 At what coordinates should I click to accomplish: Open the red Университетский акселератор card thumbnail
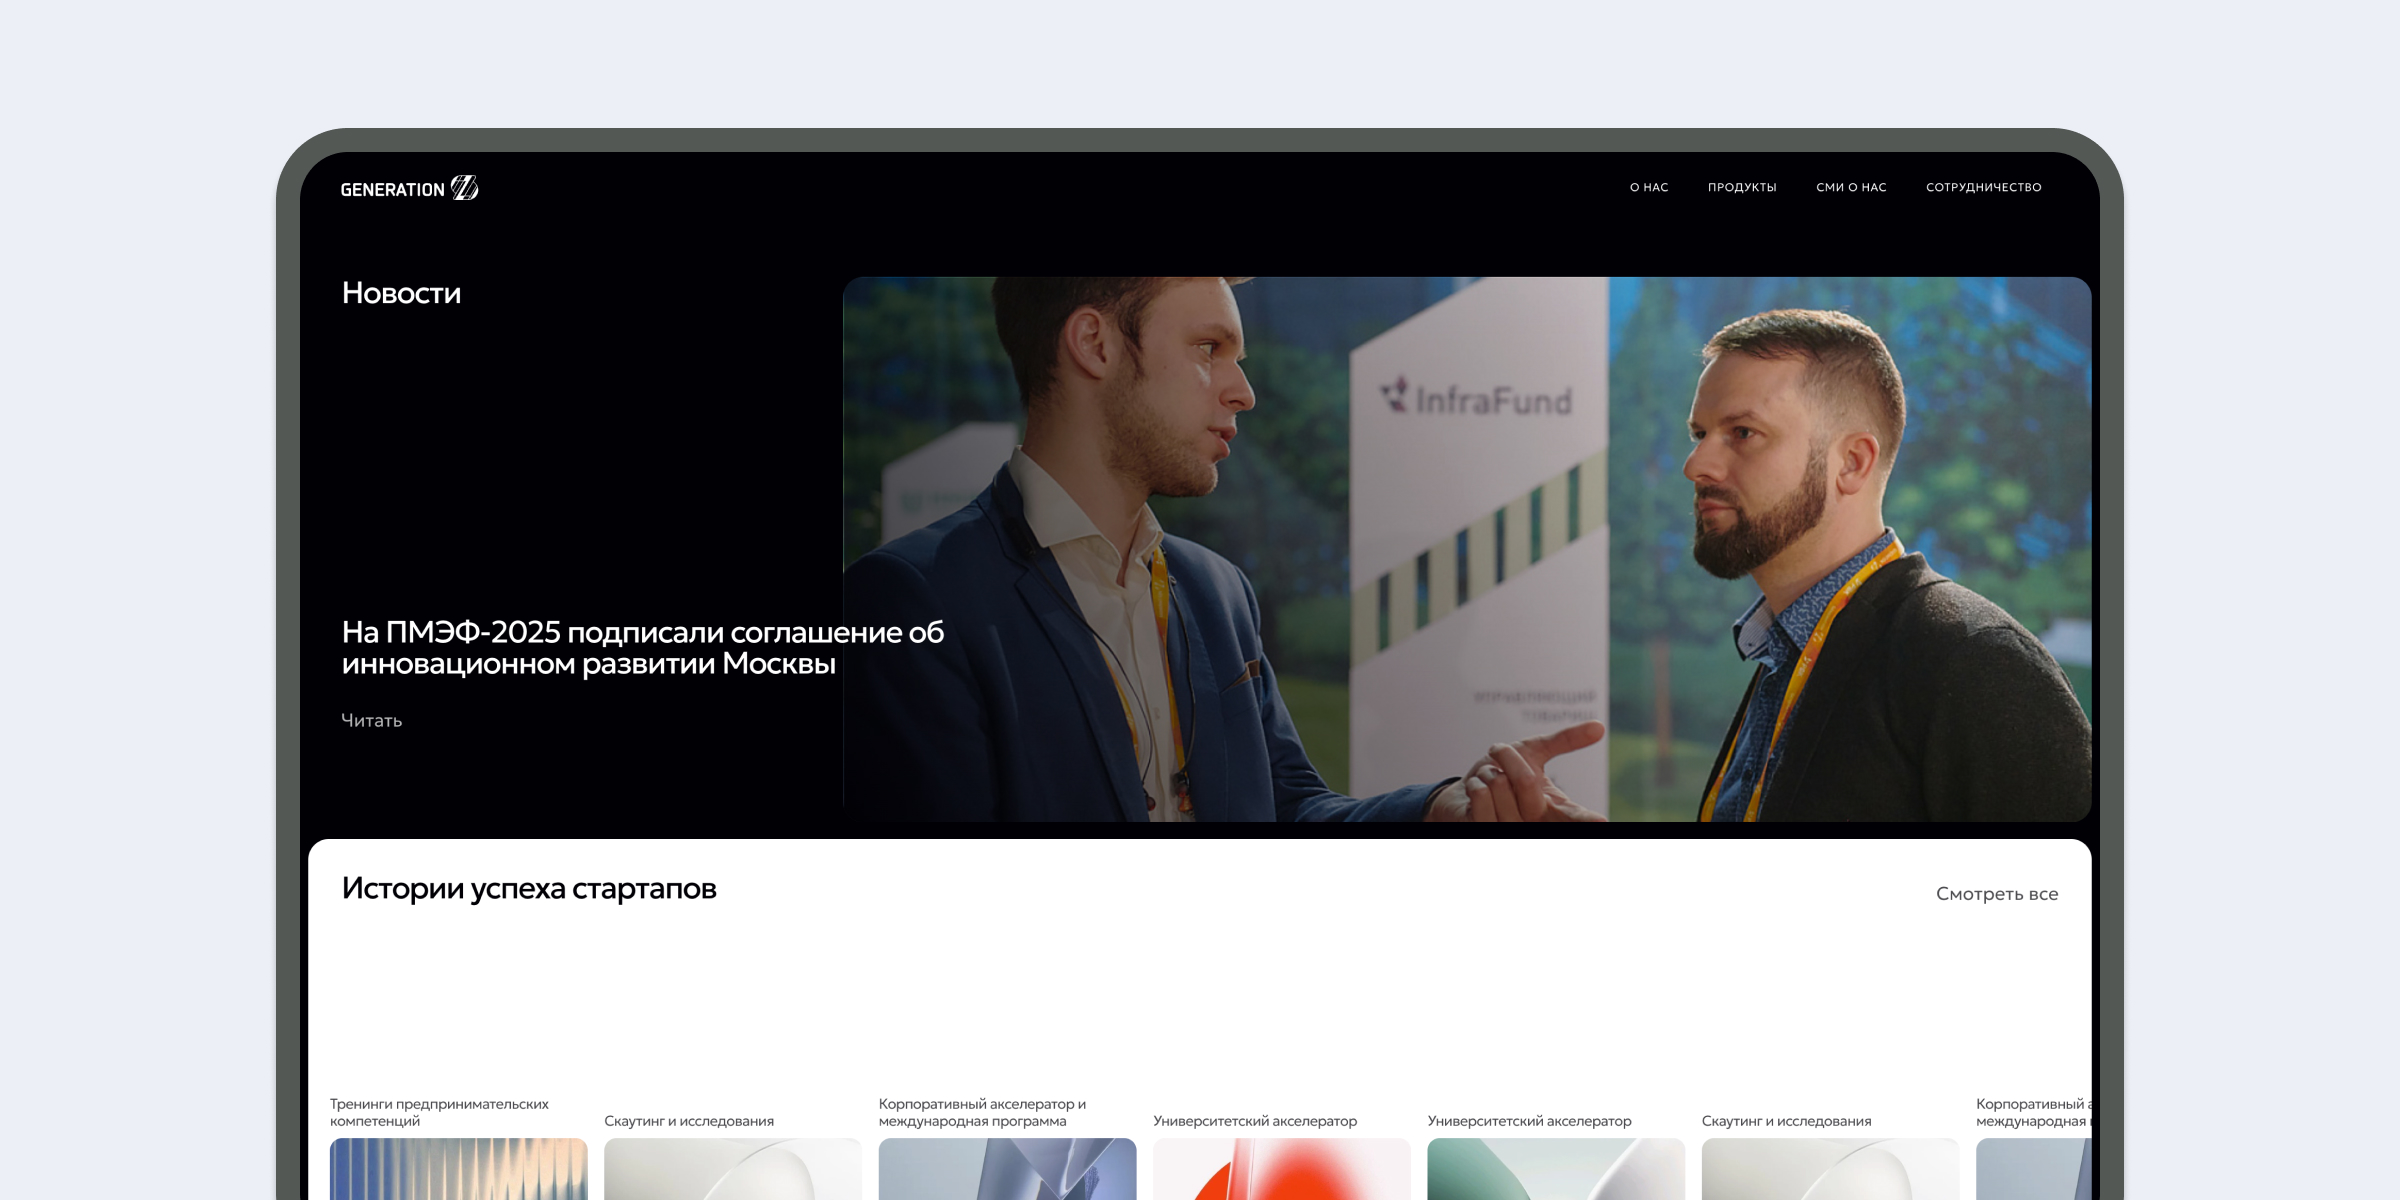[1281, 1169]
